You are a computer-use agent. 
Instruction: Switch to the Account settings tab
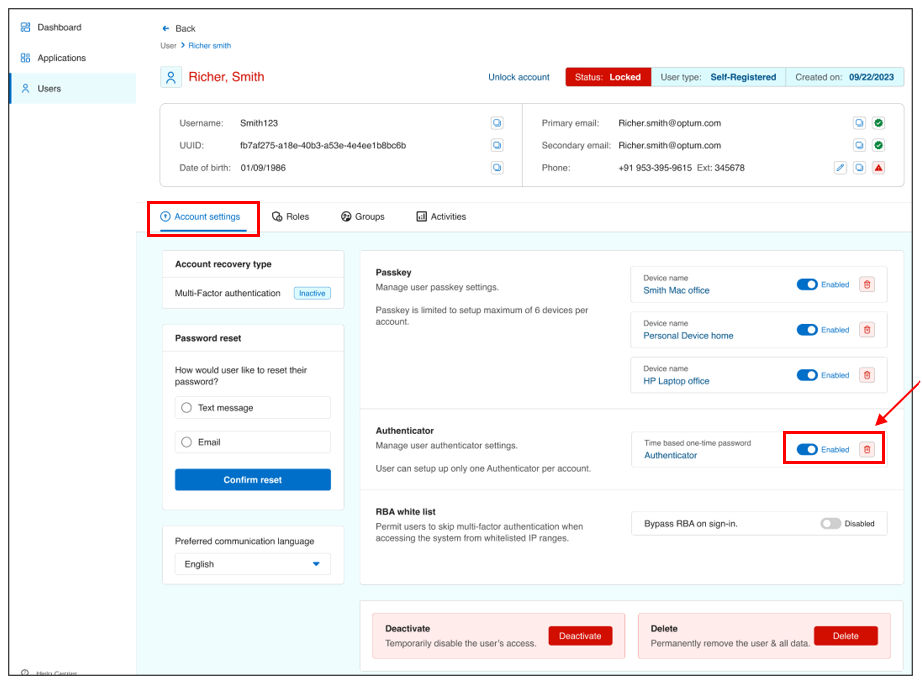coord(201,217)
